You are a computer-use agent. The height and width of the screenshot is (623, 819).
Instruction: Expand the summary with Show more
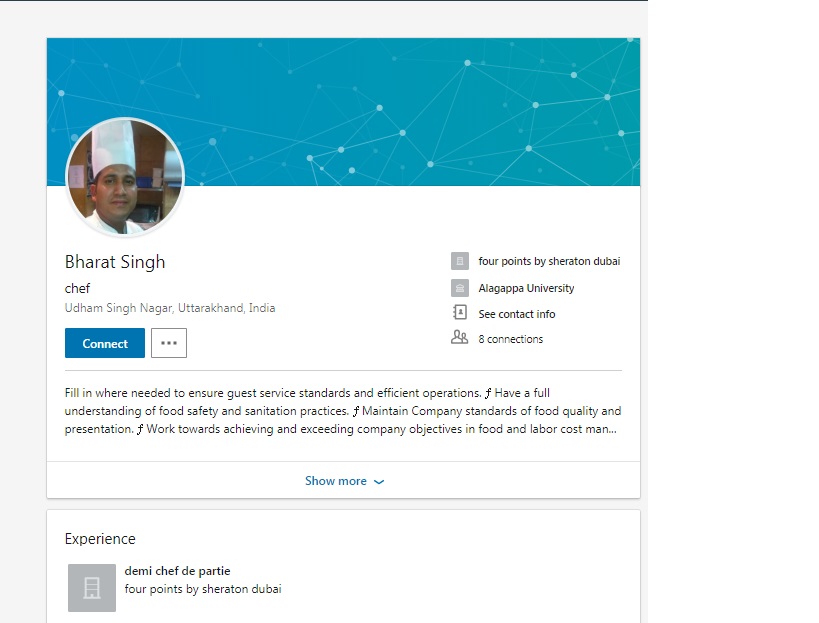336,481
